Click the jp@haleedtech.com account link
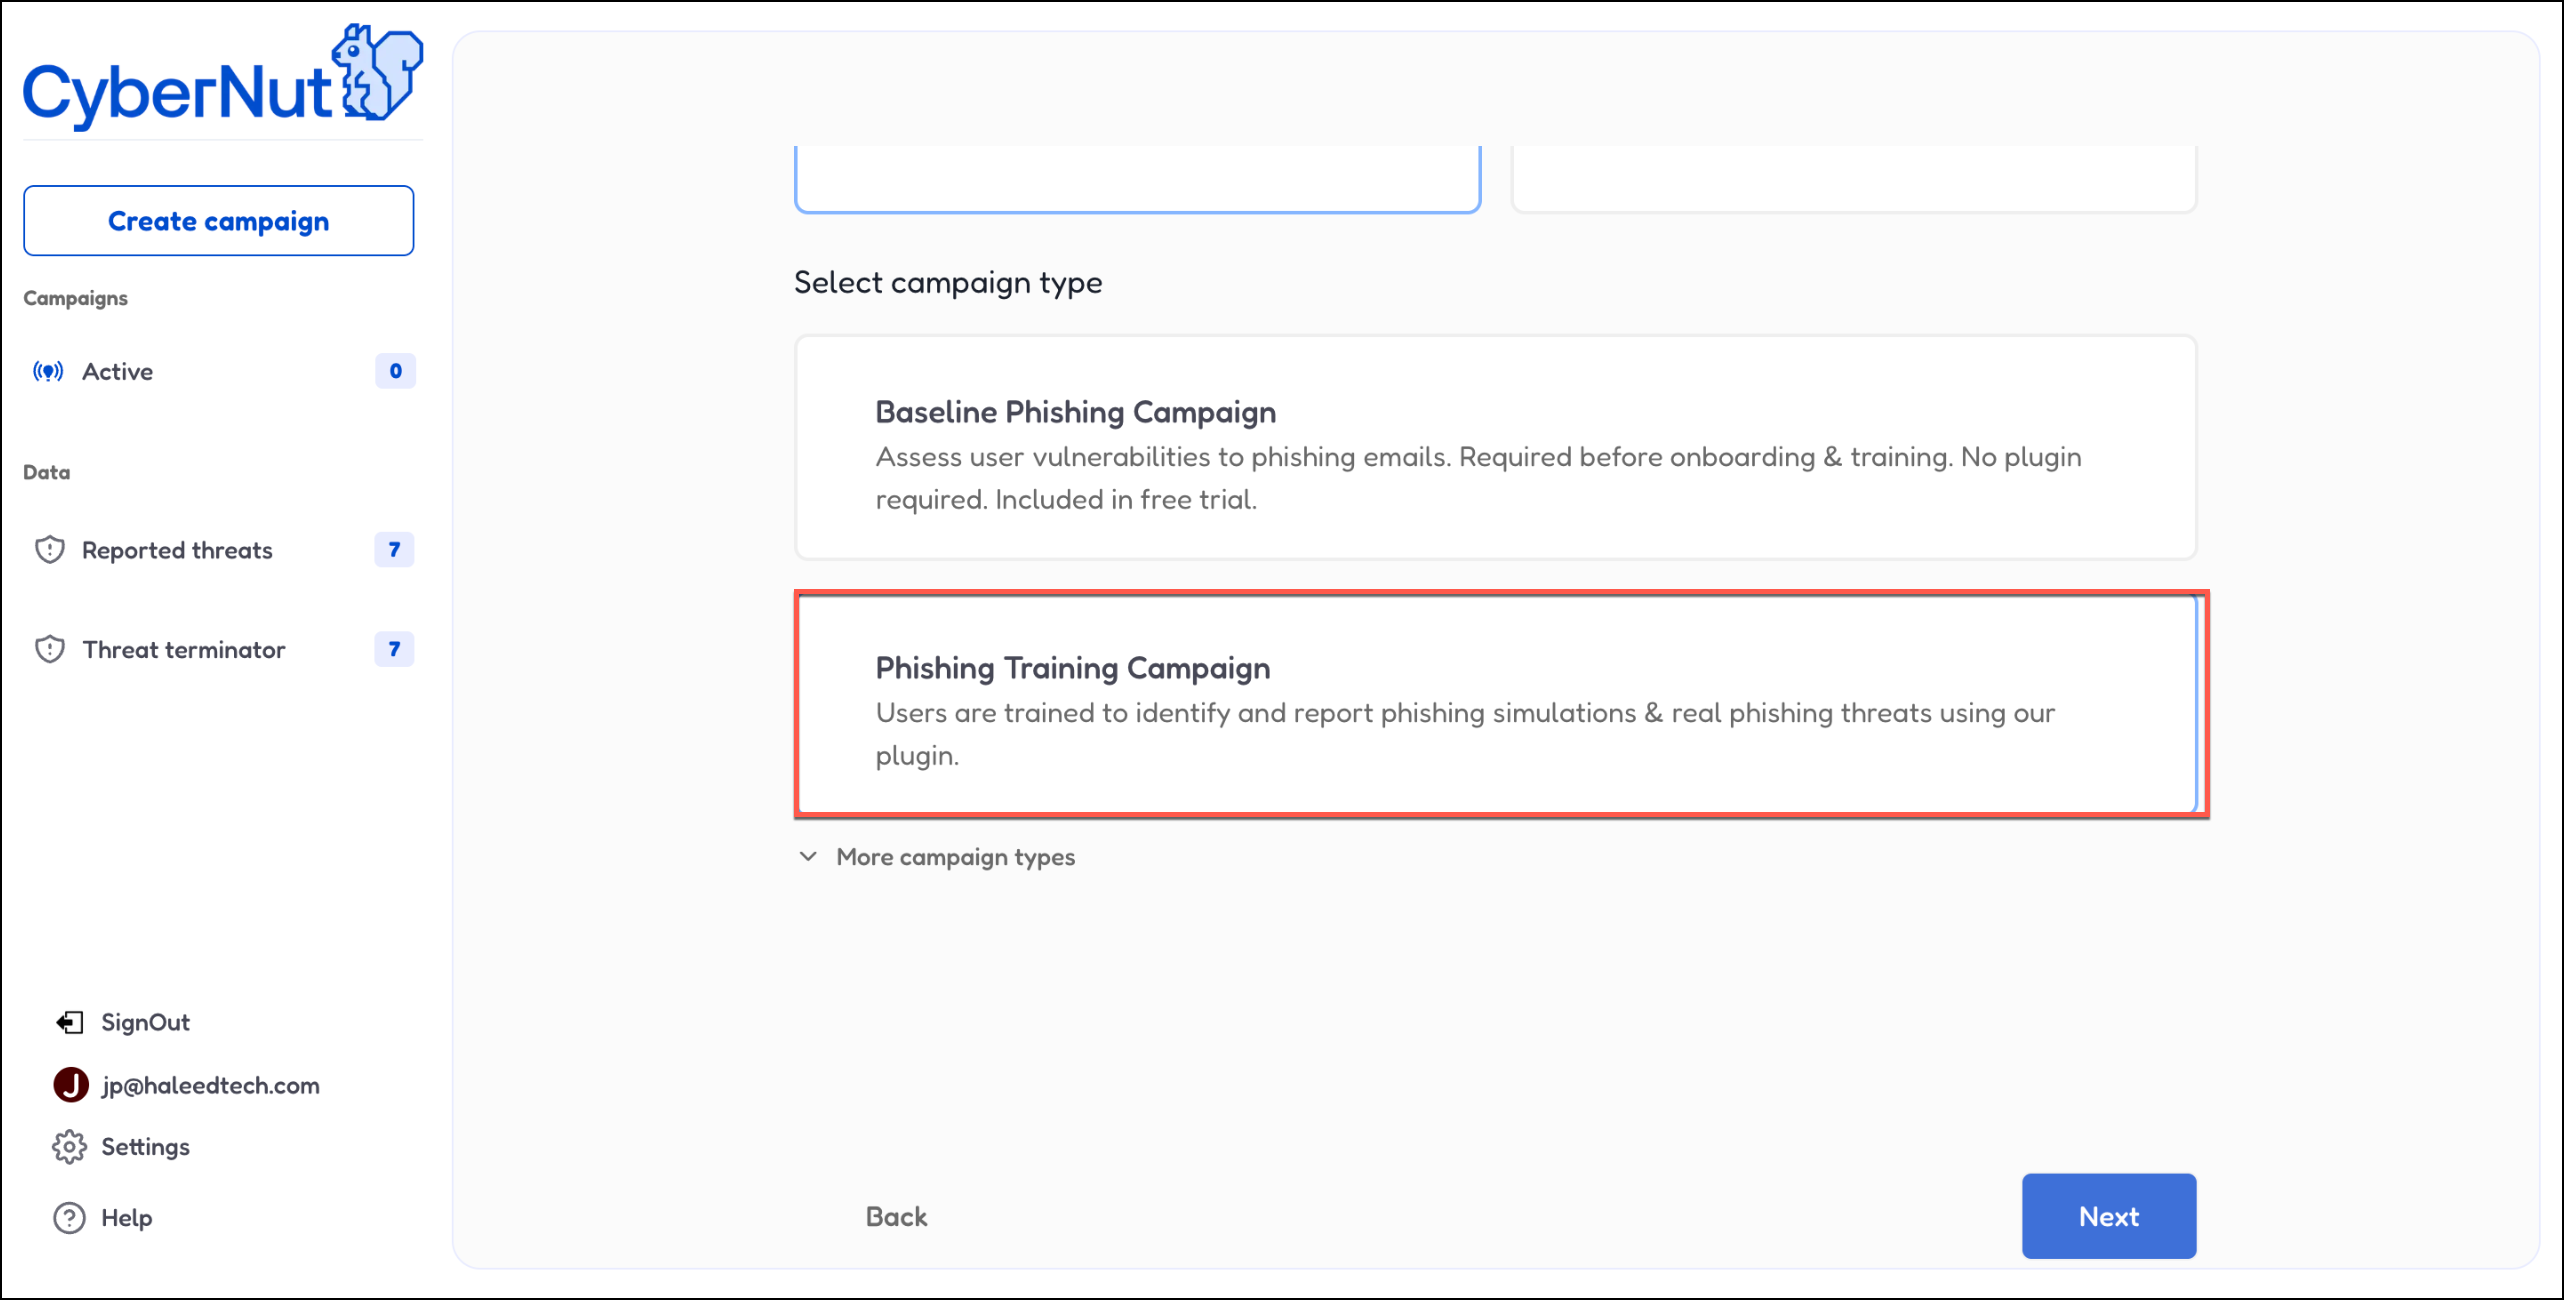Image resolution: width=2564 pixels, height=1300 pixels. [x=210, y=1085]
